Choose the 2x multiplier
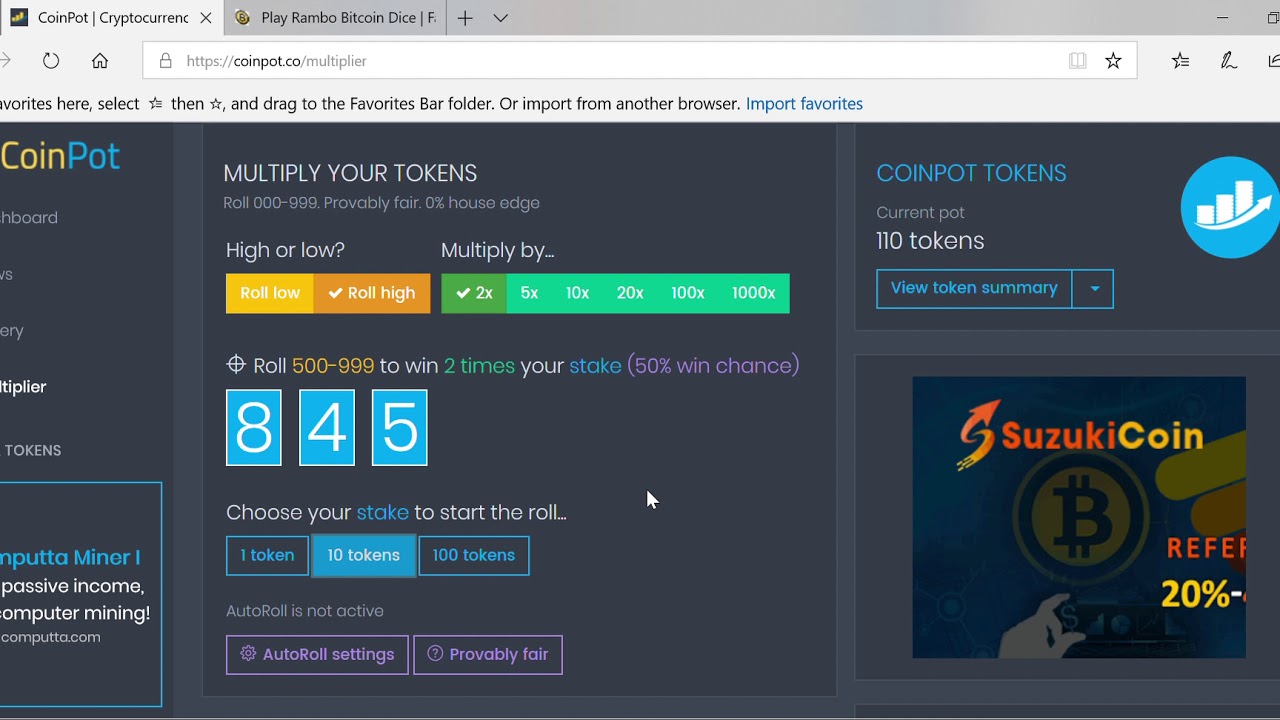Screen dimensions: 1280x720 pos(474,293)
